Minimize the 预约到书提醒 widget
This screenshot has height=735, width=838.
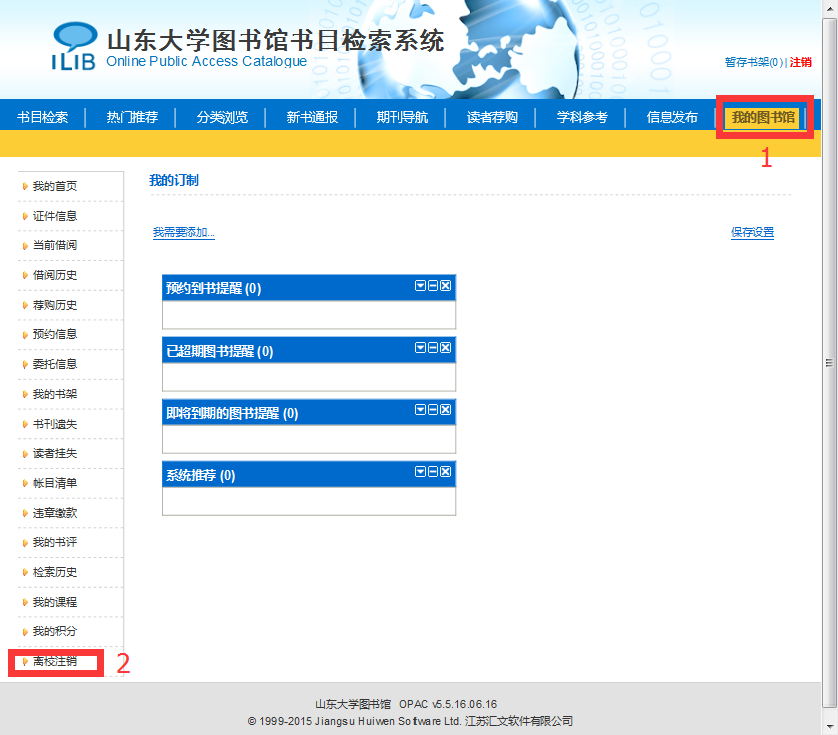coord(433,286)
